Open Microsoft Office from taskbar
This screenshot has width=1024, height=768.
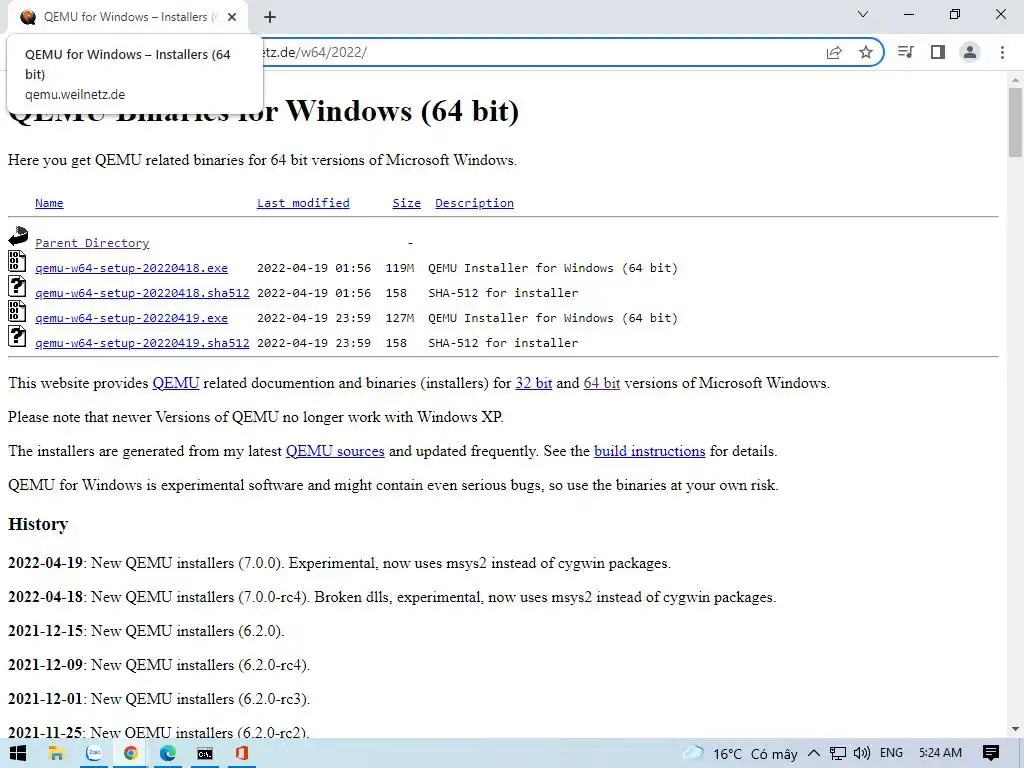[x=242, y=753]
